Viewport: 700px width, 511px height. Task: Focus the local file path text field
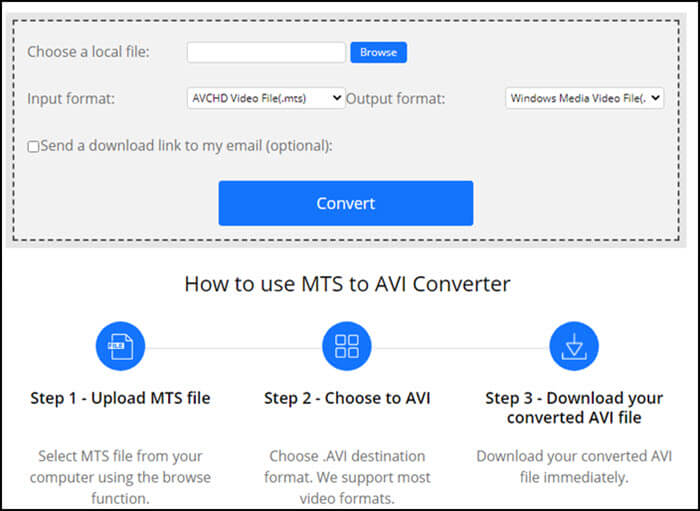[x=266, y=52]
